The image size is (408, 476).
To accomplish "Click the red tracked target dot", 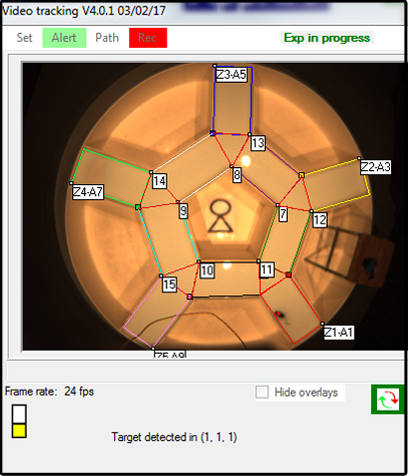I will 279,314.
